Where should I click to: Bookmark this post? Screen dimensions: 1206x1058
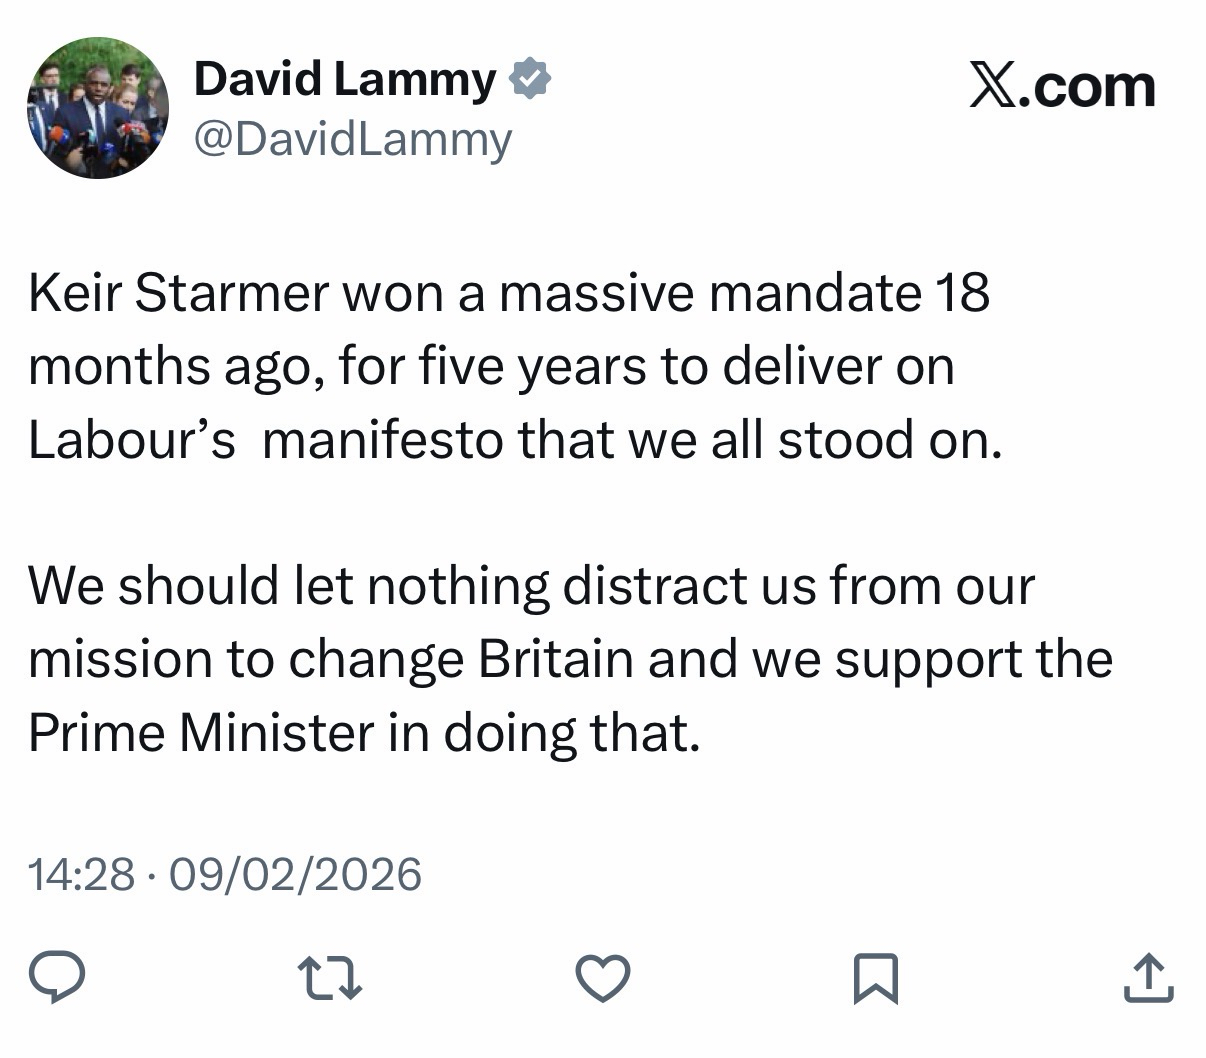click(x=876, y=978)
